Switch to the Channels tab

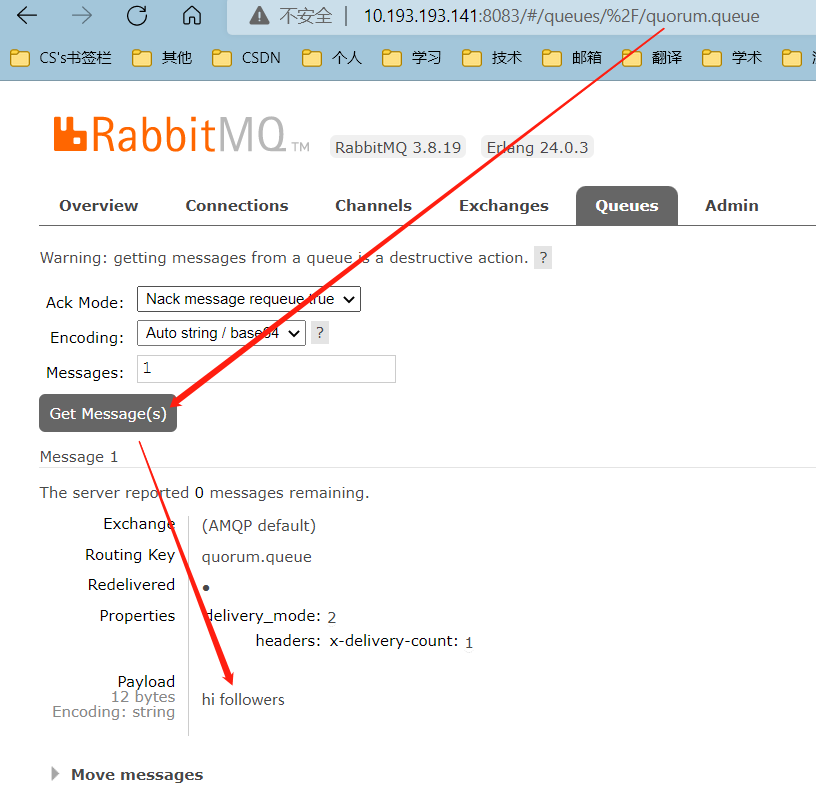pyautogui.click(x=373, y=206)
